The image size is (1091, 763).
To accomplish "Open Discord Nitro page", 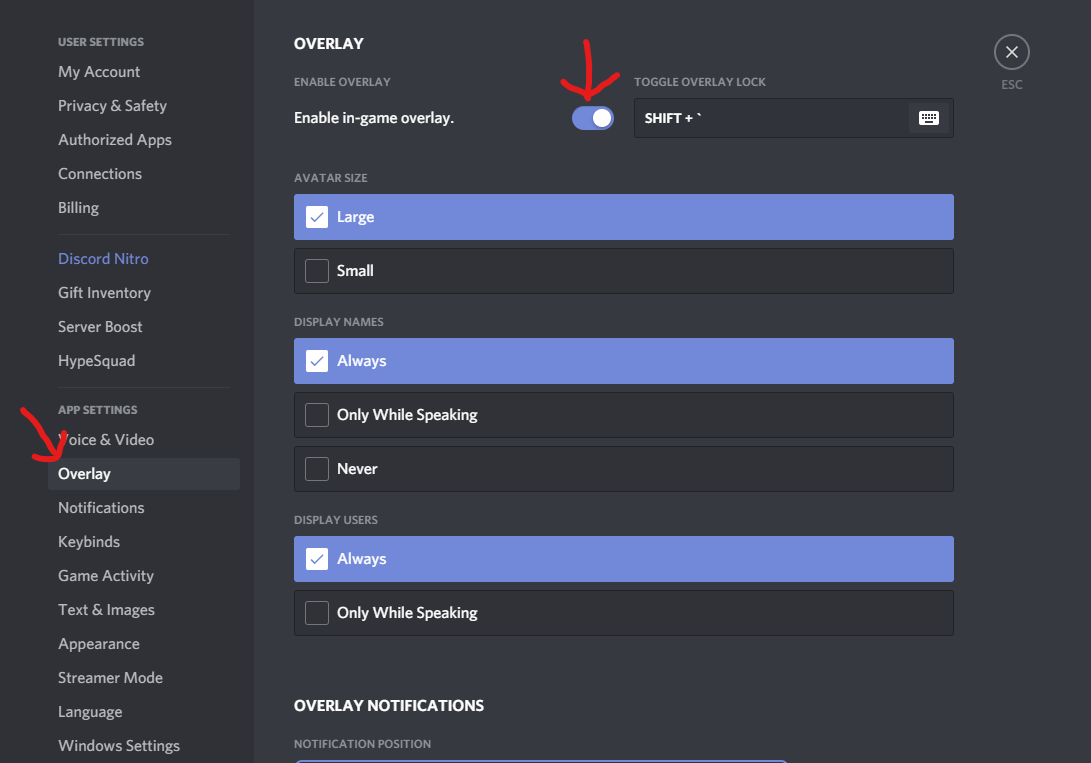I will (x=103, y=259).
